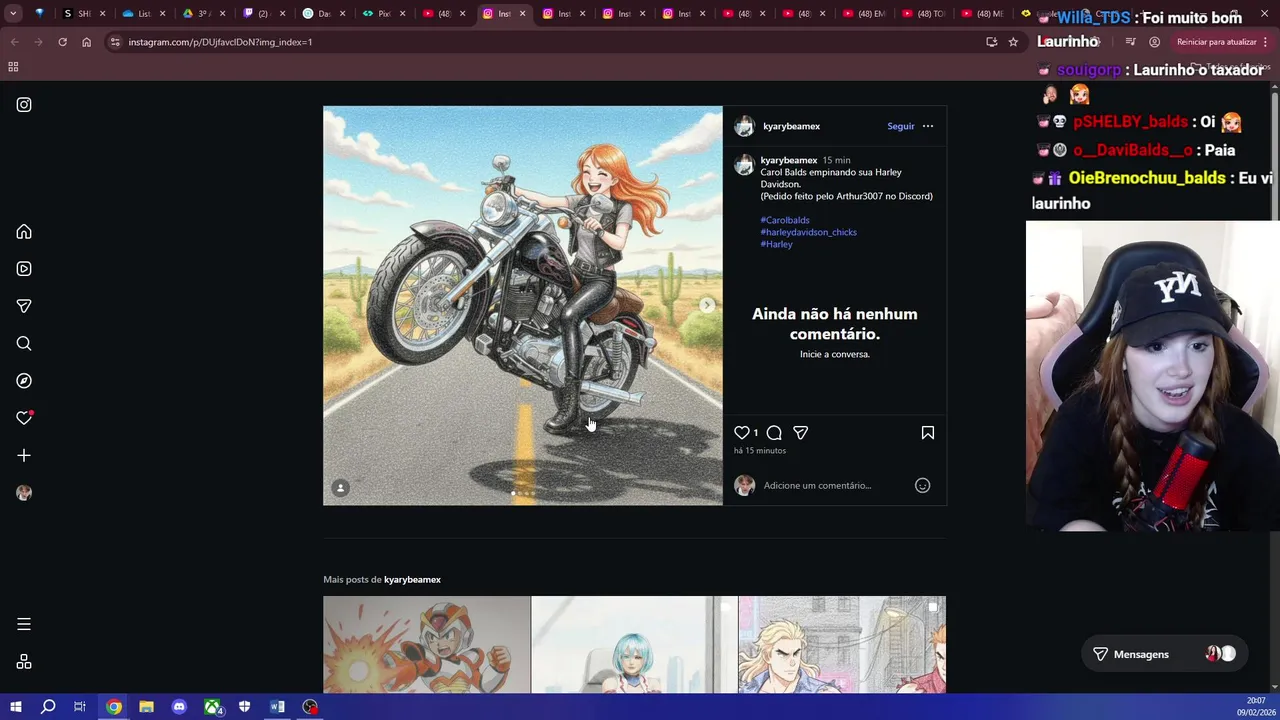Open the Meta apps icon at sidebar bottom

[x=24, y=662]
